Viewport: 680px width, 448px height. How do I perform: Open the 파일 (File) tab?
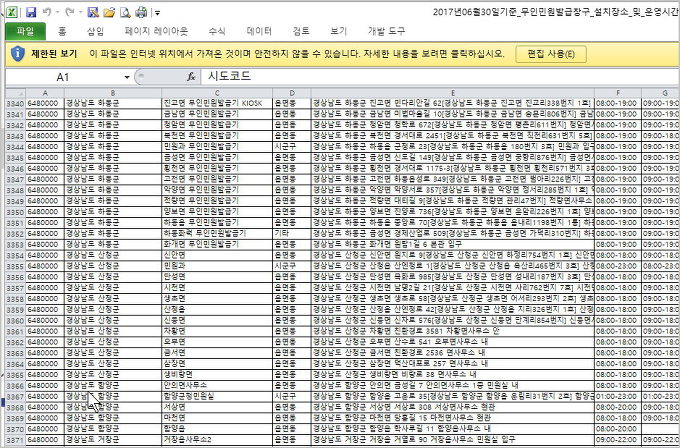click(25, 31)
